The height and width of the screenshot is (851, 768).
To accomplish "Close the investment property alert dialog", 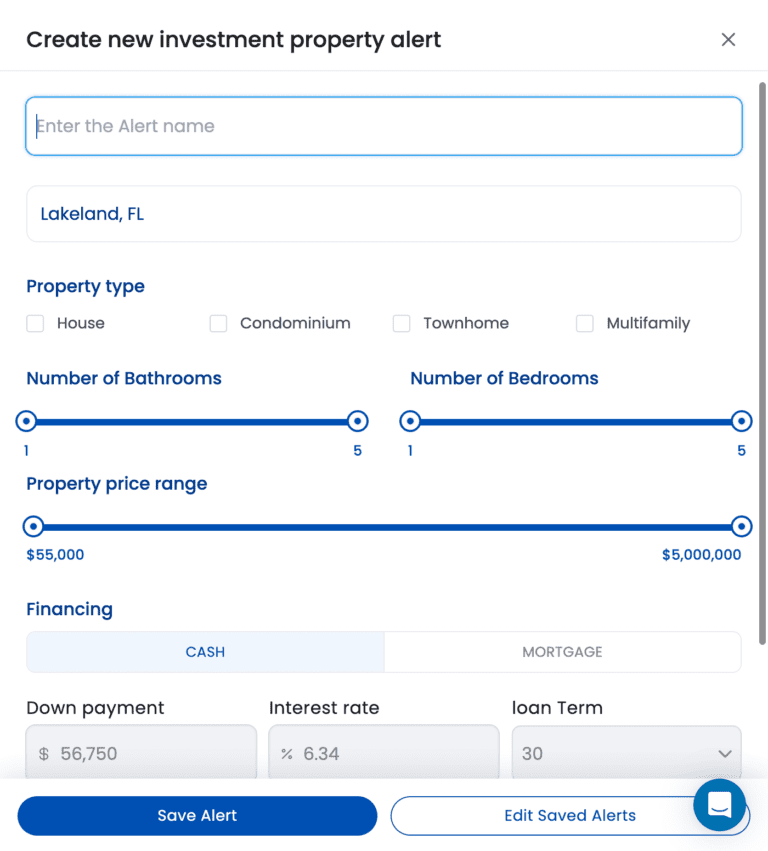I will pos(728,40).
